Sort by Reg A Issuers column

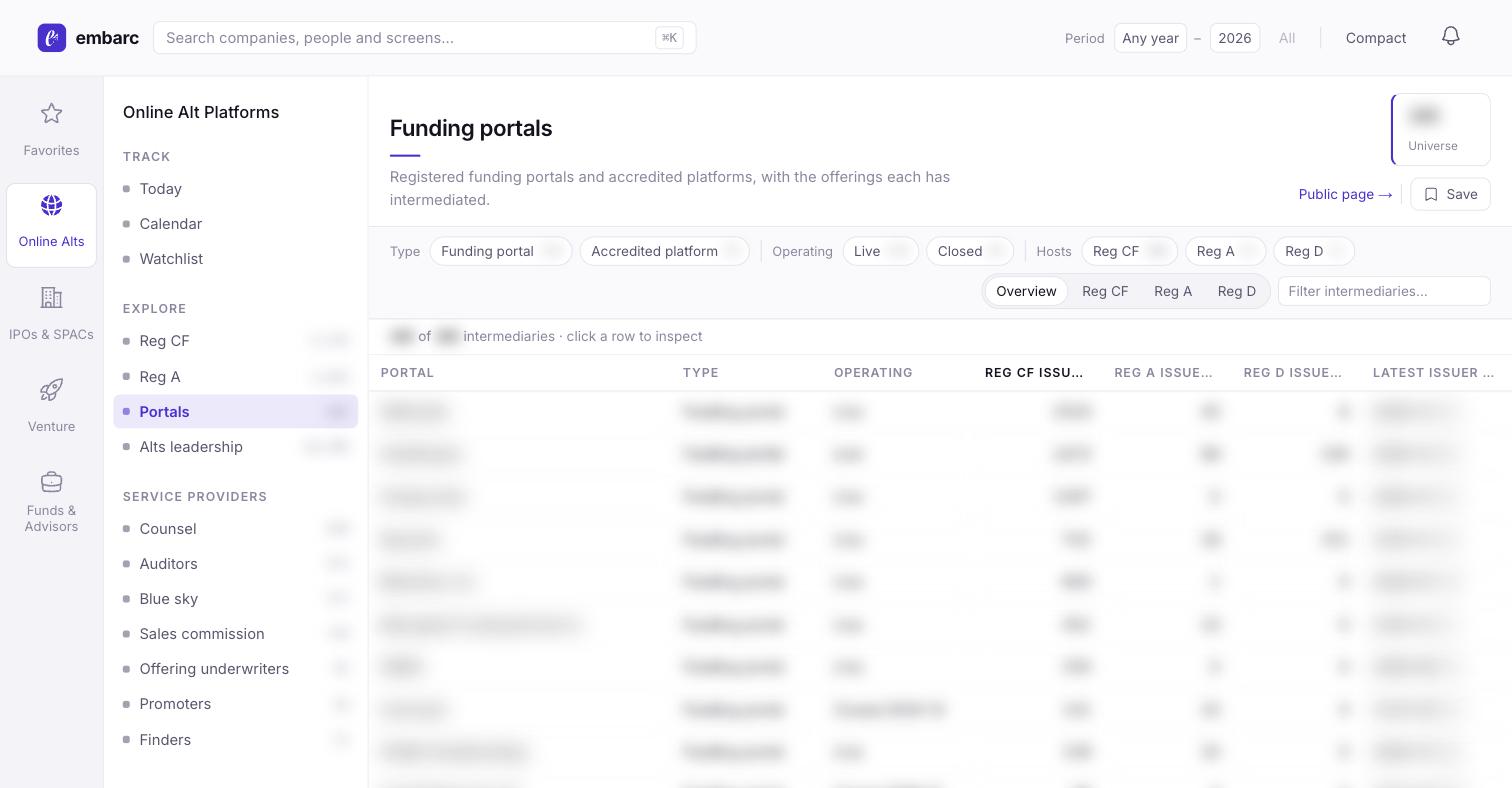[1163, 373]
